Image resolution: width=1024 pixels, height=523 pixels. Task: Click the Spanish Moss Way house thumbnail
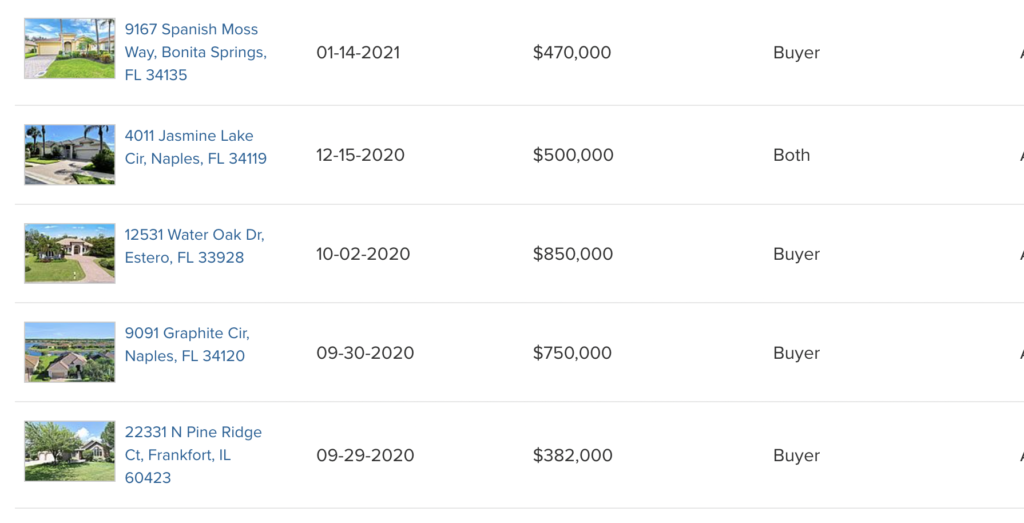point(69,48)
